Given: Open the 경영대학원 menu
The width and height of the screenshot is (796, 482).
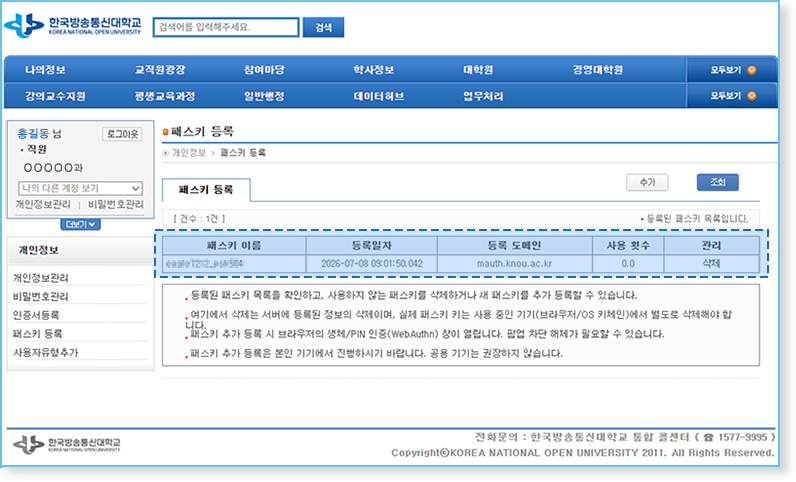Looking at the screenshot, I should click(598, 70).
